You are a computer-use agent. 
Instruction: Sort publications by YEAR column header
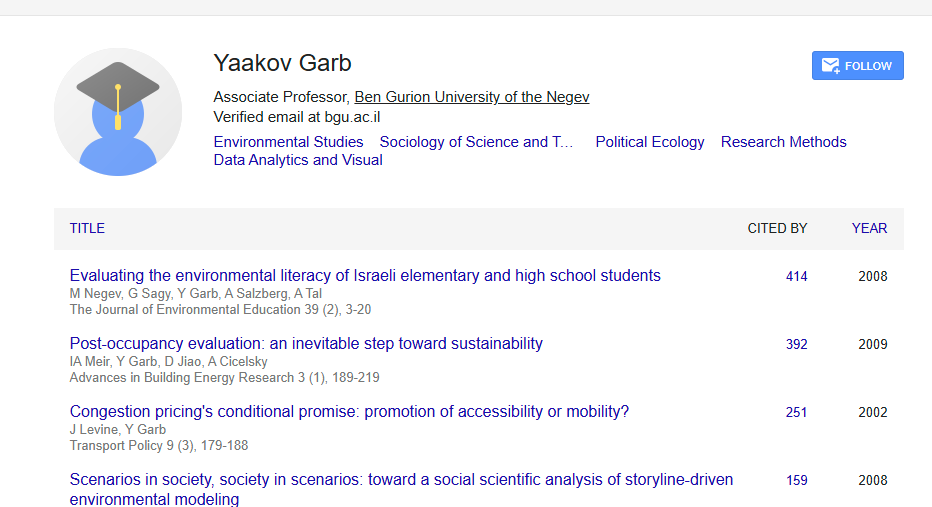[869, 228]
